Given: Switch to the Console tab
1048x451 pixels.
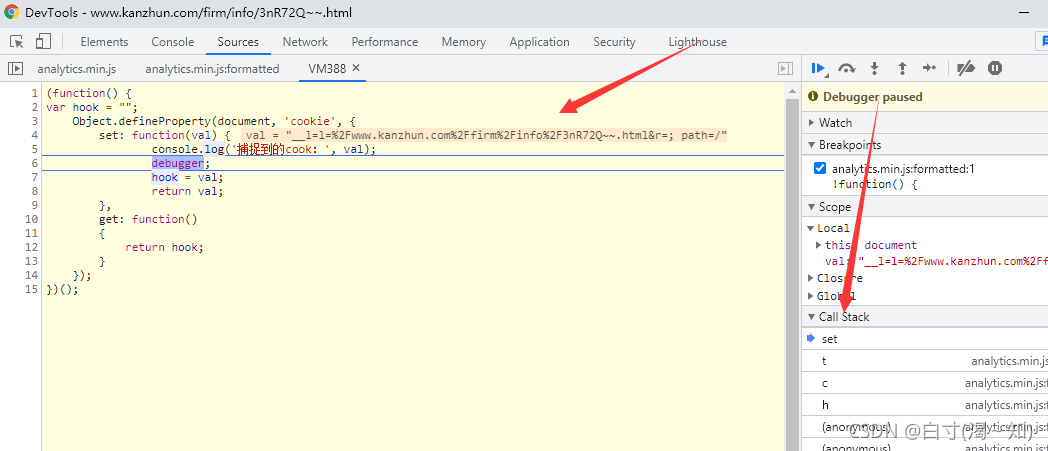Looking at the screenshot, I should point(172,41).
